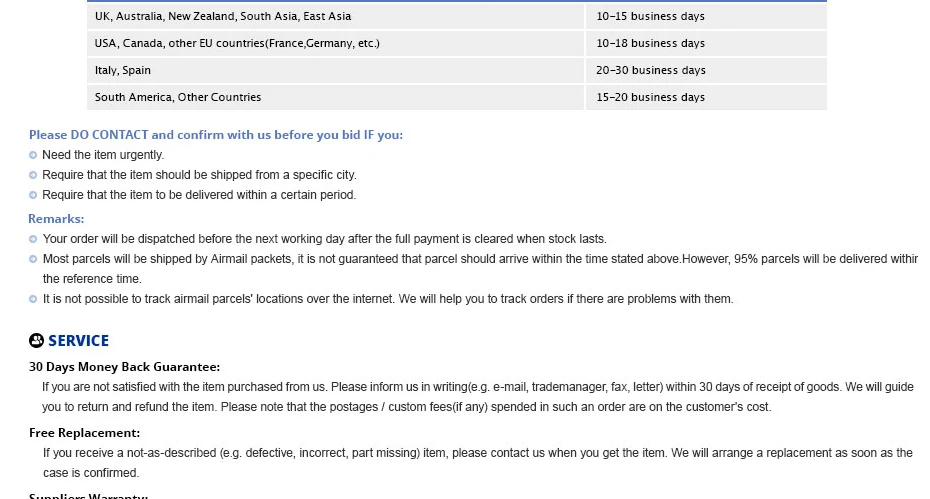The height and width of the screenshot is (499, 930).
Task: Click the "10-15 business days" cell
Action: pyautogui.click(x=650, y=16)
